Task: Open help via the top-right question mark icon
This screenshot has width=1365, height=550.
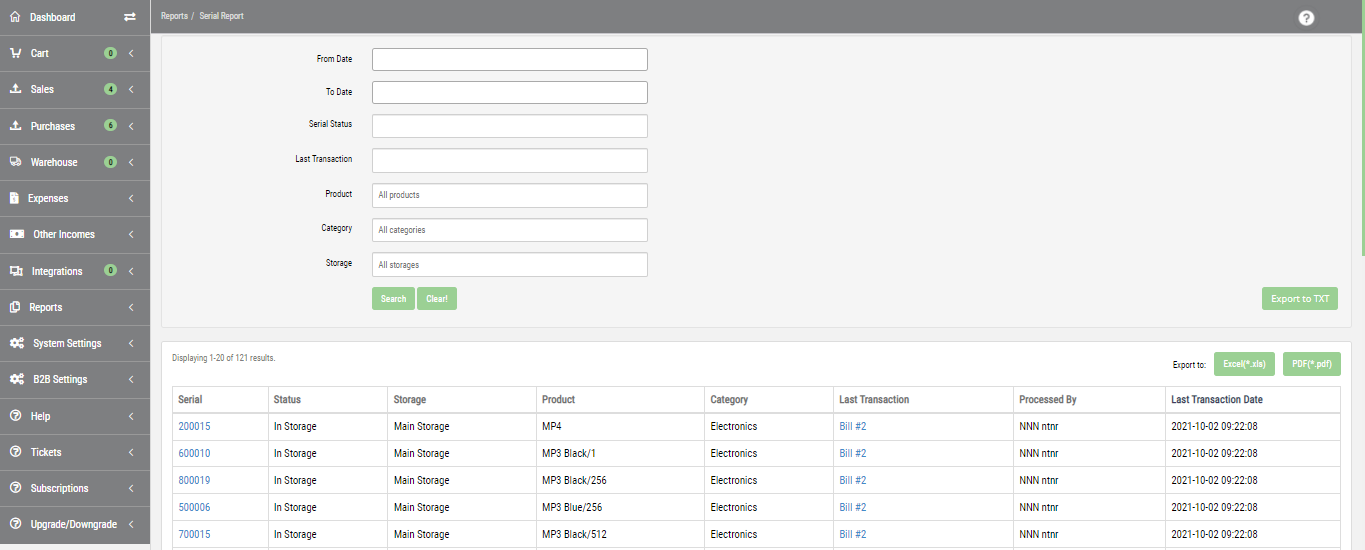Action: (1306, 18)
